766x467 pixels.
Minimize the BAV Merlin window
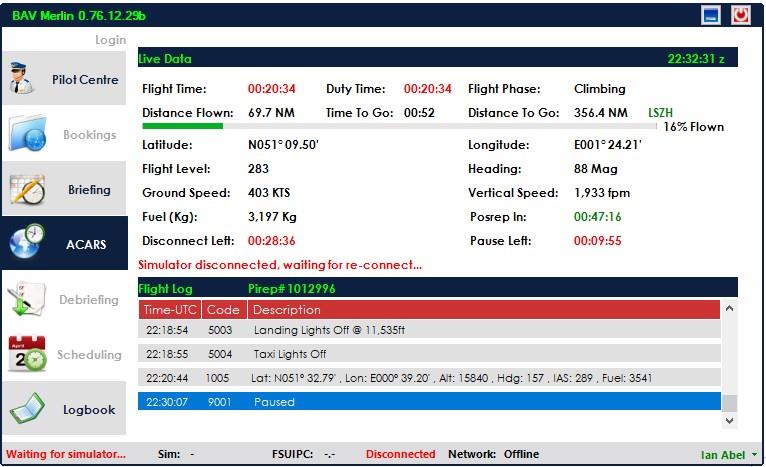pos(711,15)
